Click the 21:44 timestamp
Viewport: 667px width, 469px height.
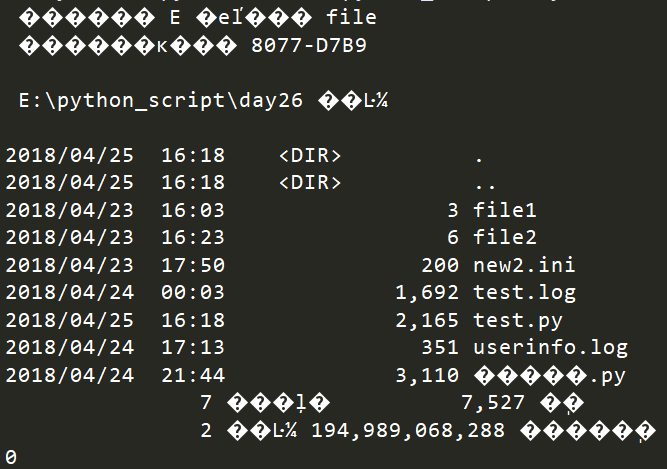coord(193,375)
